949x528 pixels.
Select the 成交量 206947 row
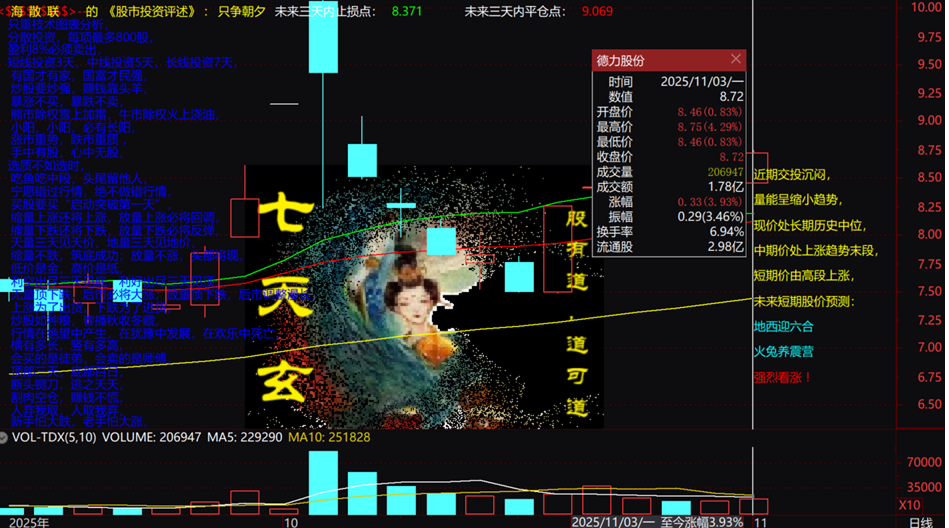pyautogui.click(x=669, y=172)
